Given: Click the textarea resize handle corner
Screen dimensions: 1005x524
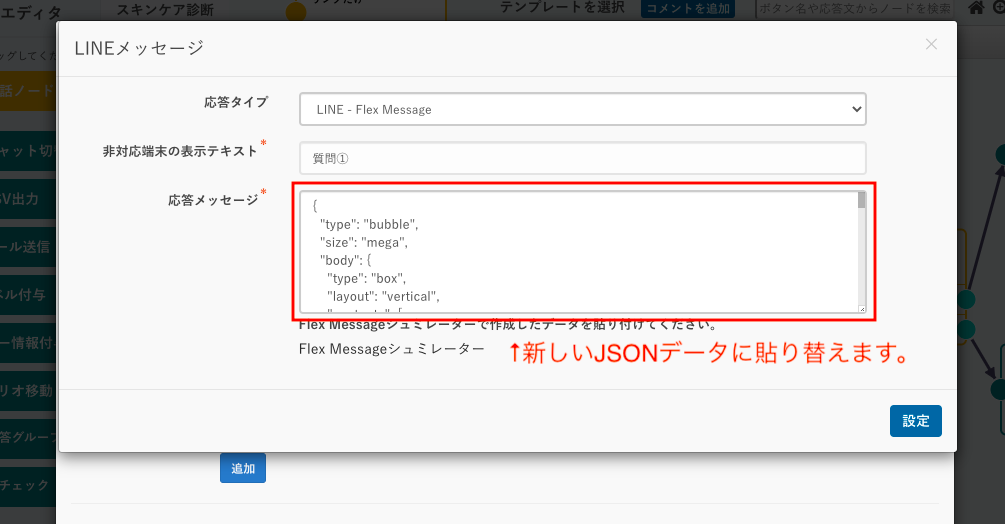Looking at the screenshot, I should tap(861, 309).
